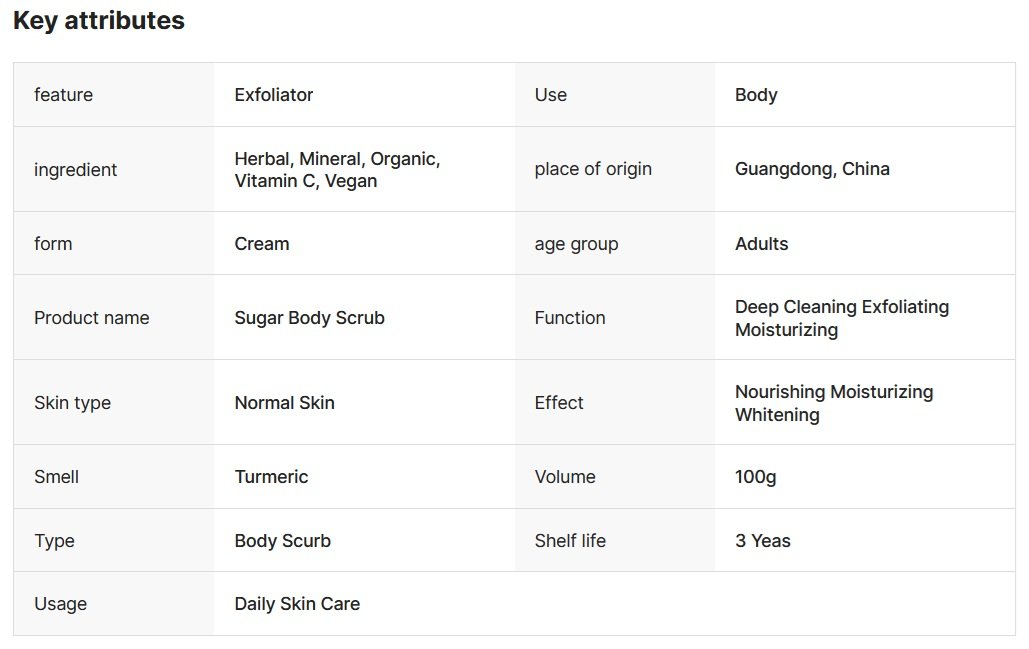The width and height of the screenshot is (1029, 649).
Task: Click the 100g volume value
Action: [x=755, y=477]
